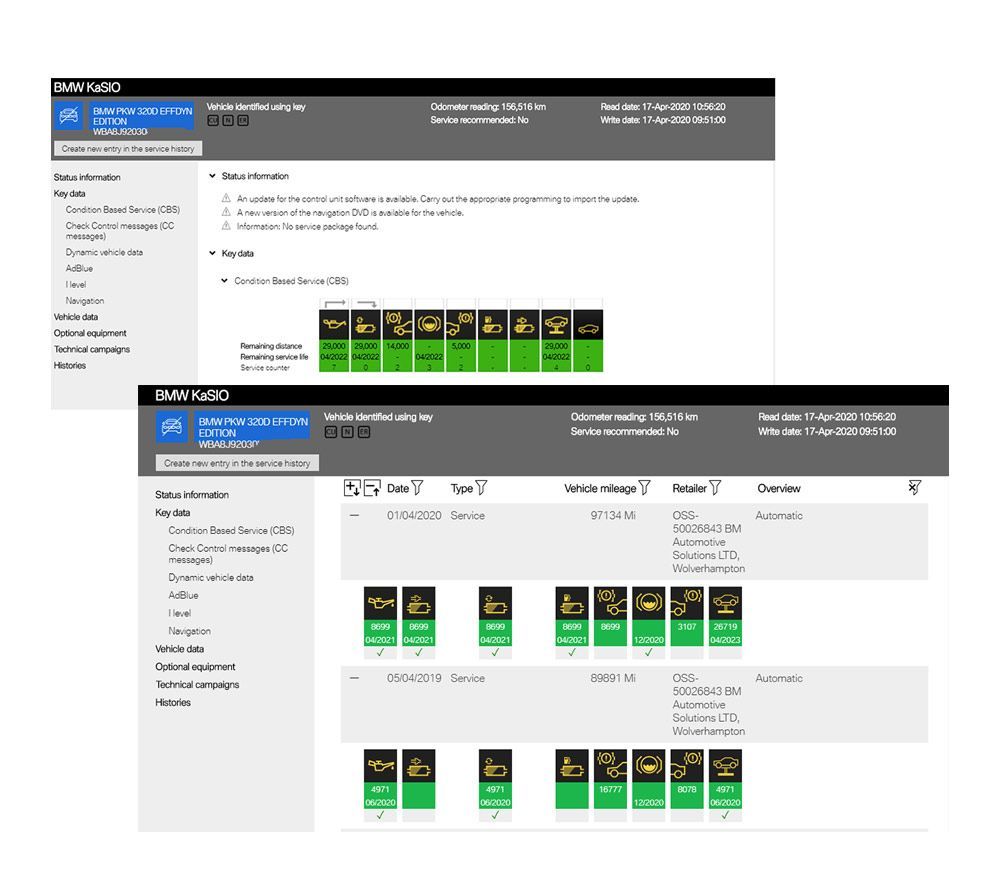Select Technical campaigns in back window sidebar
Screen dimensions: 1000x894
coord(91,349)
